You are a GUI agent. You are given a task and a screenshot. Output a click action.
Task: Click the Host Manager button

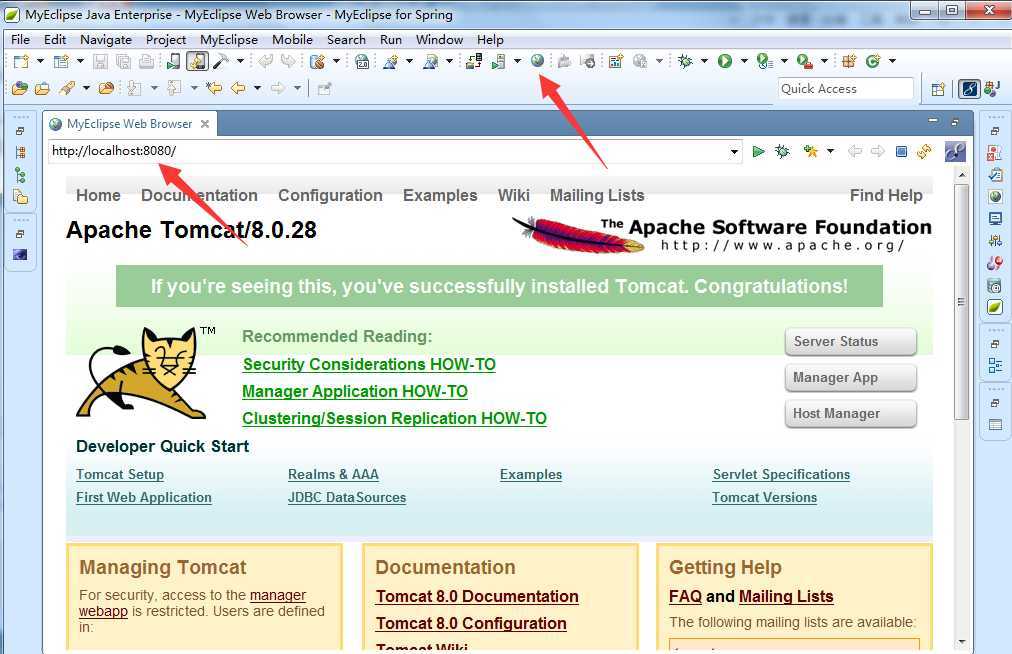851,414
